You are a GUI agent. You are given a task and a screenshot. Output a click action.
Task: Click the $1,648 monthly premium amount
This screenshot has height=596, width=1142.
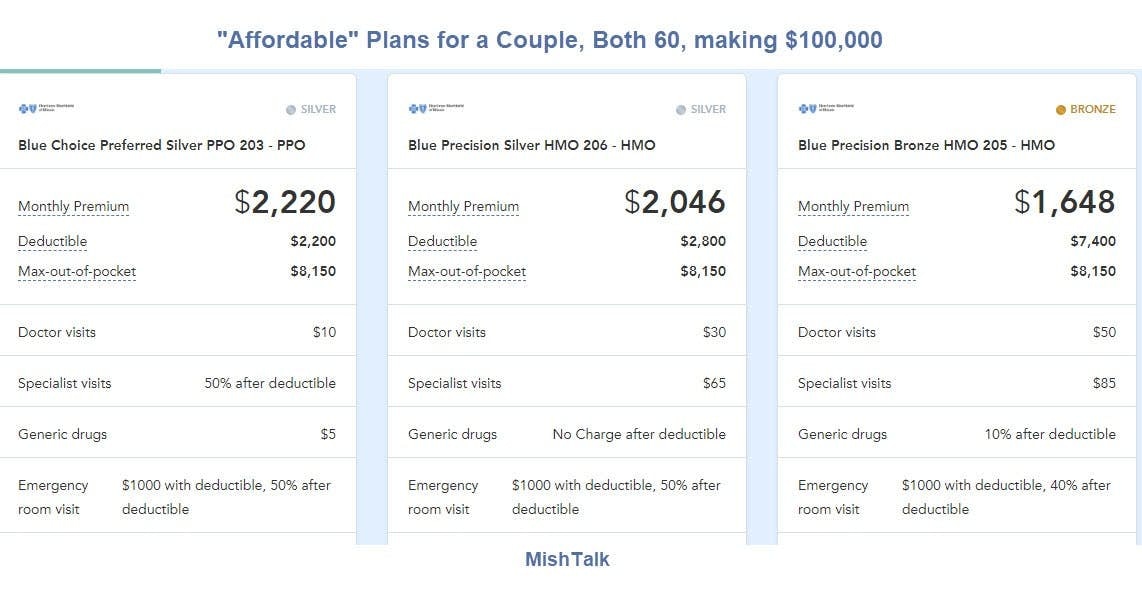point(1065,203)
